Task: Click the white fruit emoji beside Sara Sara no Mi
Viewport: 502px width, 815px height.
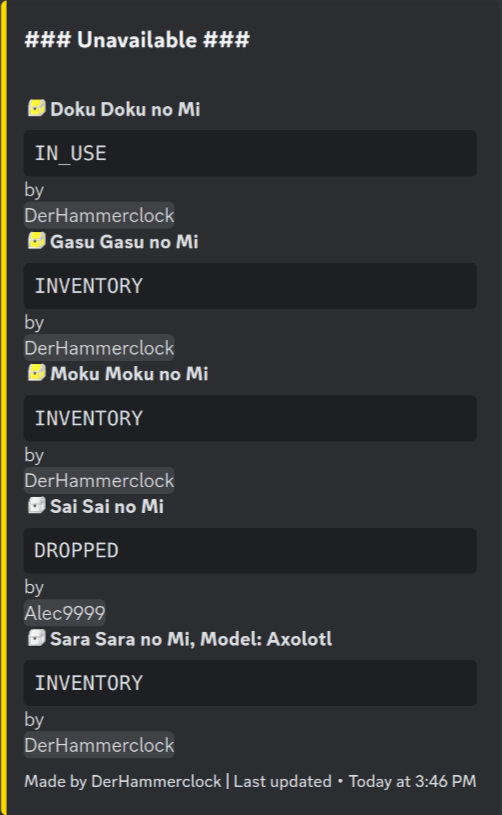Action: click(x=36, y=638)
